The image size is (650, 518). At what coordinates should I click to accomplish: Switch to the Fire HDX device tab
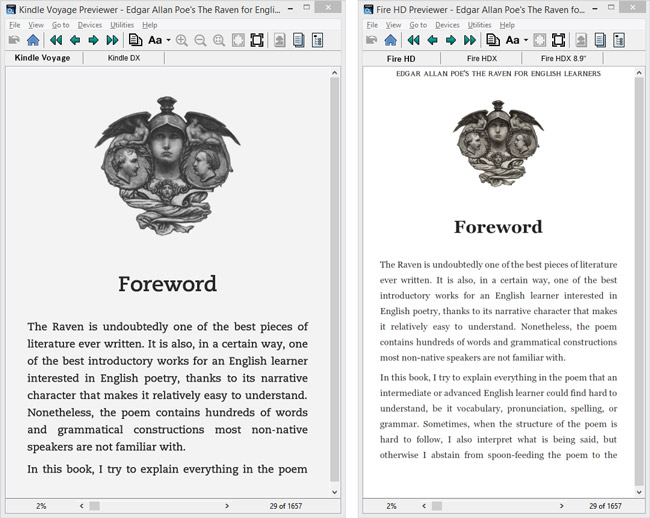tap(482, 58)
